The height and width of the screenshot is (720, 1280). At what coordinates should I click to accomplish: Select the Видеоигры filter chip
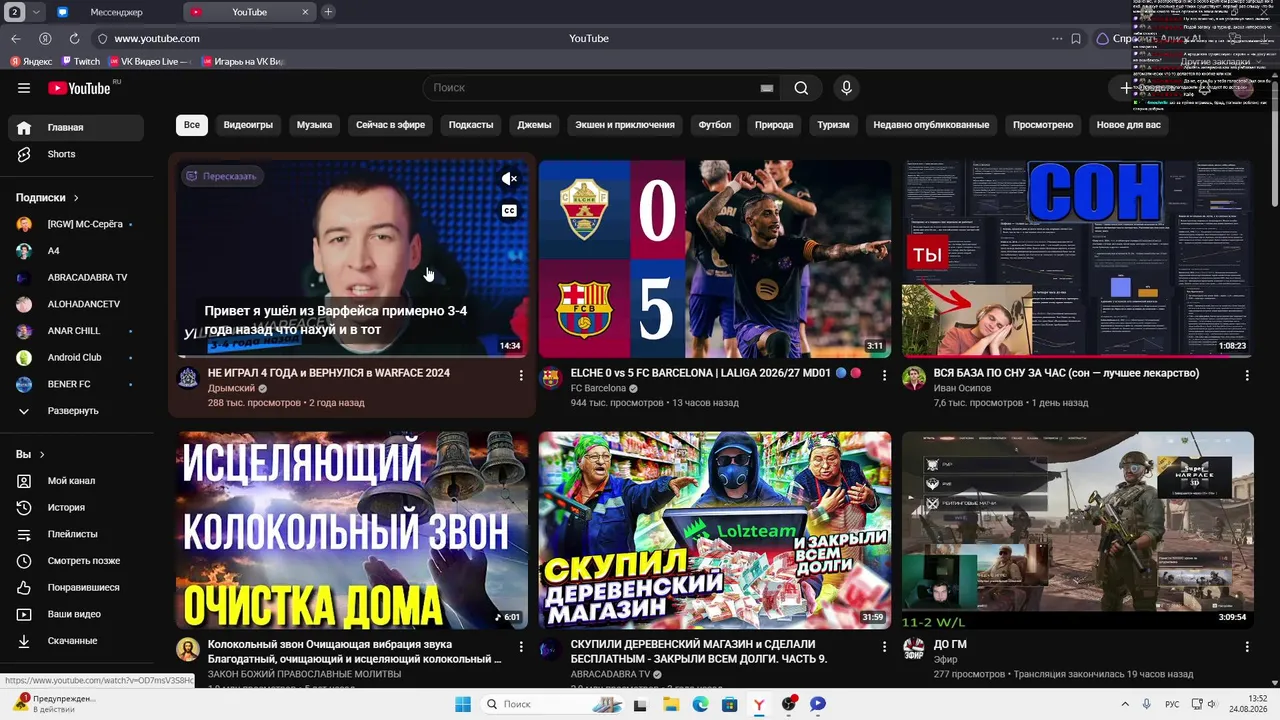click(x=248, y=125)
